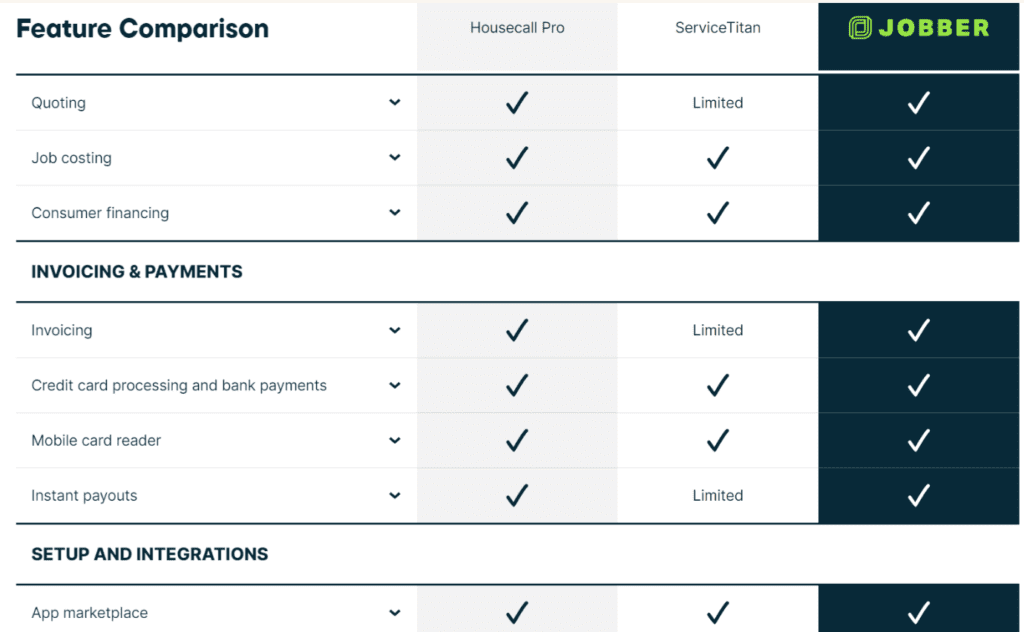Click ServiceTitan checkmark for App marketplace
Viewport: 1024px width, 632px height.
pyautogui.click(x=717, y=612)
